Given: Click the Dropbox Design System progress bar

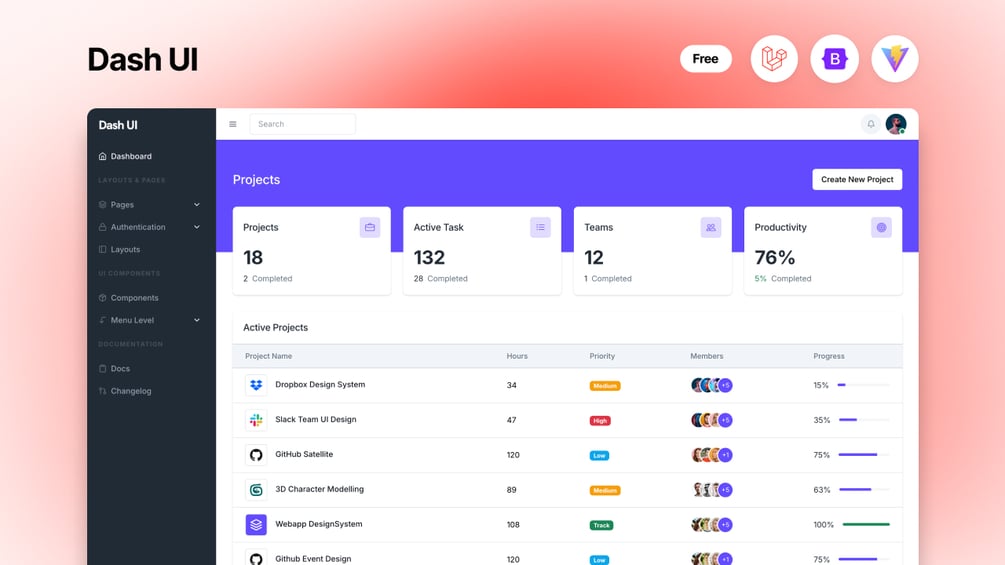Looking at the screenshot, I should pyautogui.click(x=864, y=385).
